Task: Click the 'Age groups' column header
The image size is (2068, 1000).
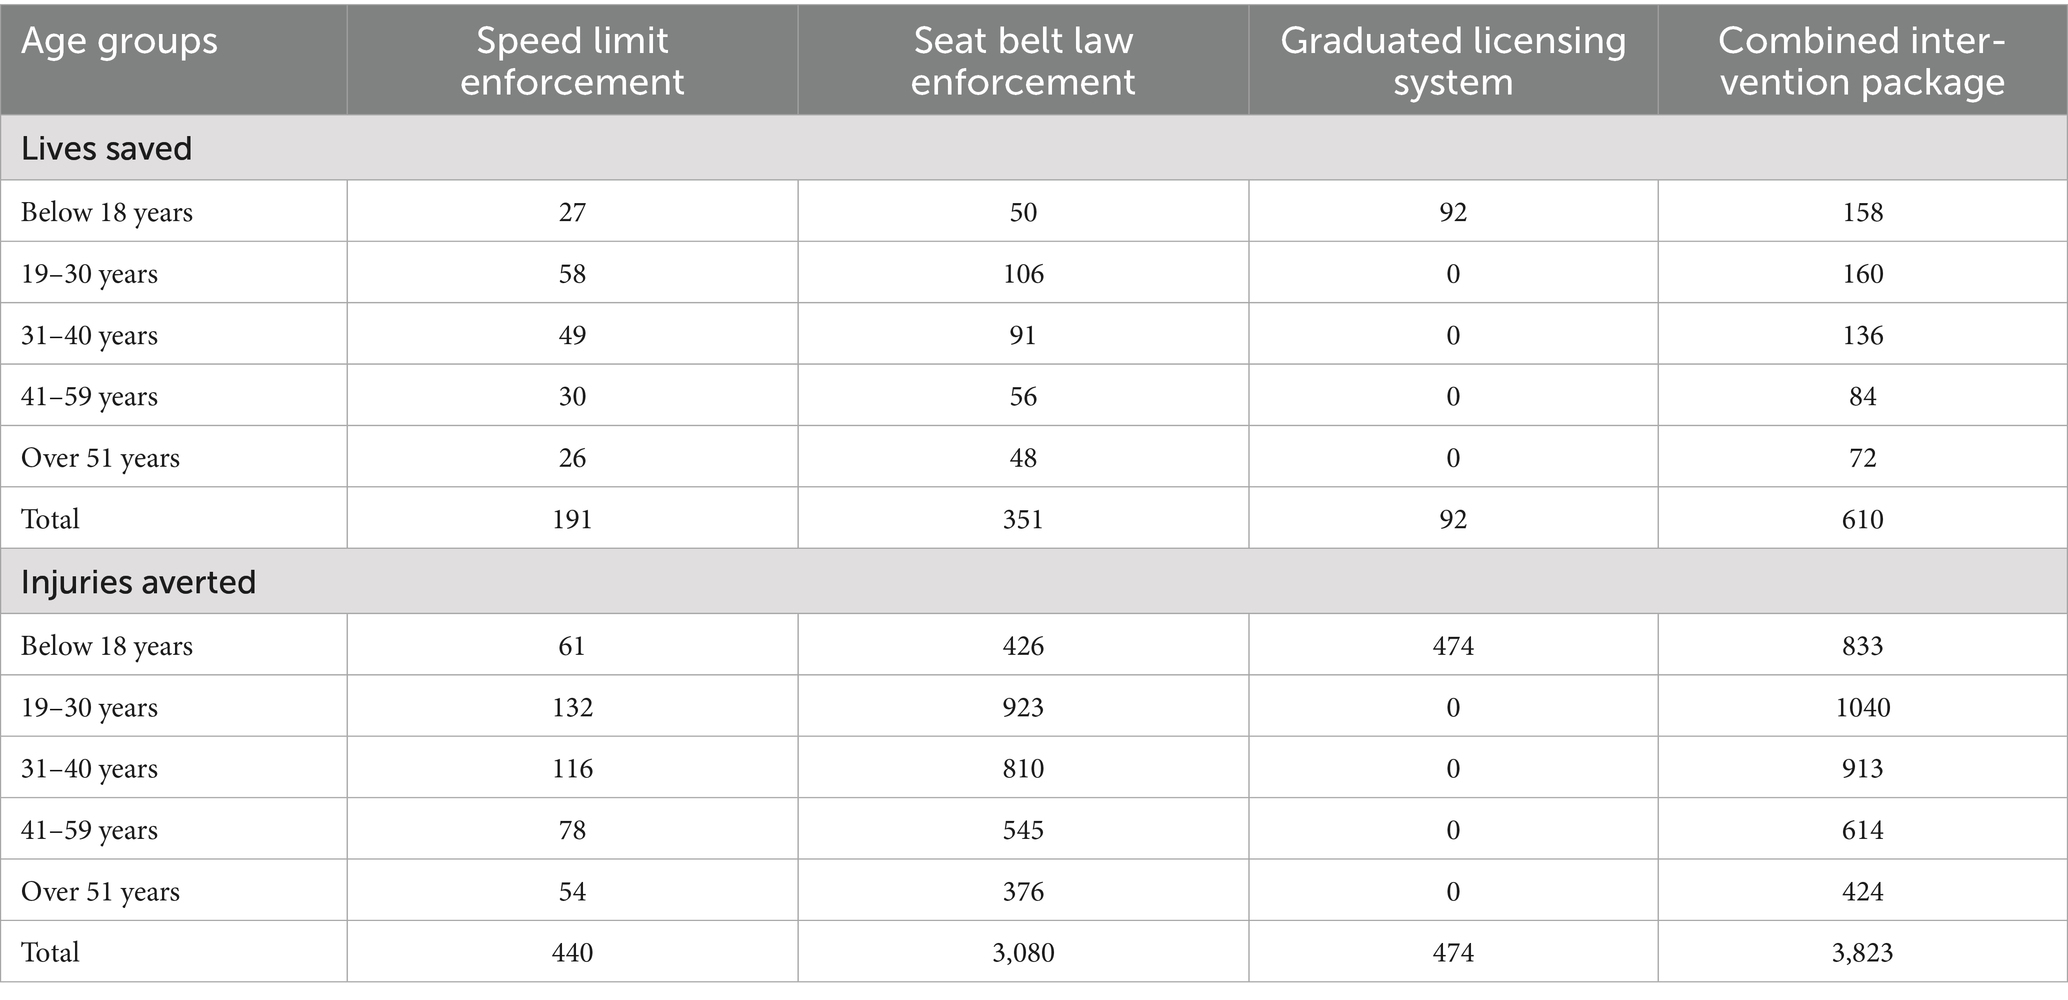Action: pyautogui.click(x=119, y=41)
